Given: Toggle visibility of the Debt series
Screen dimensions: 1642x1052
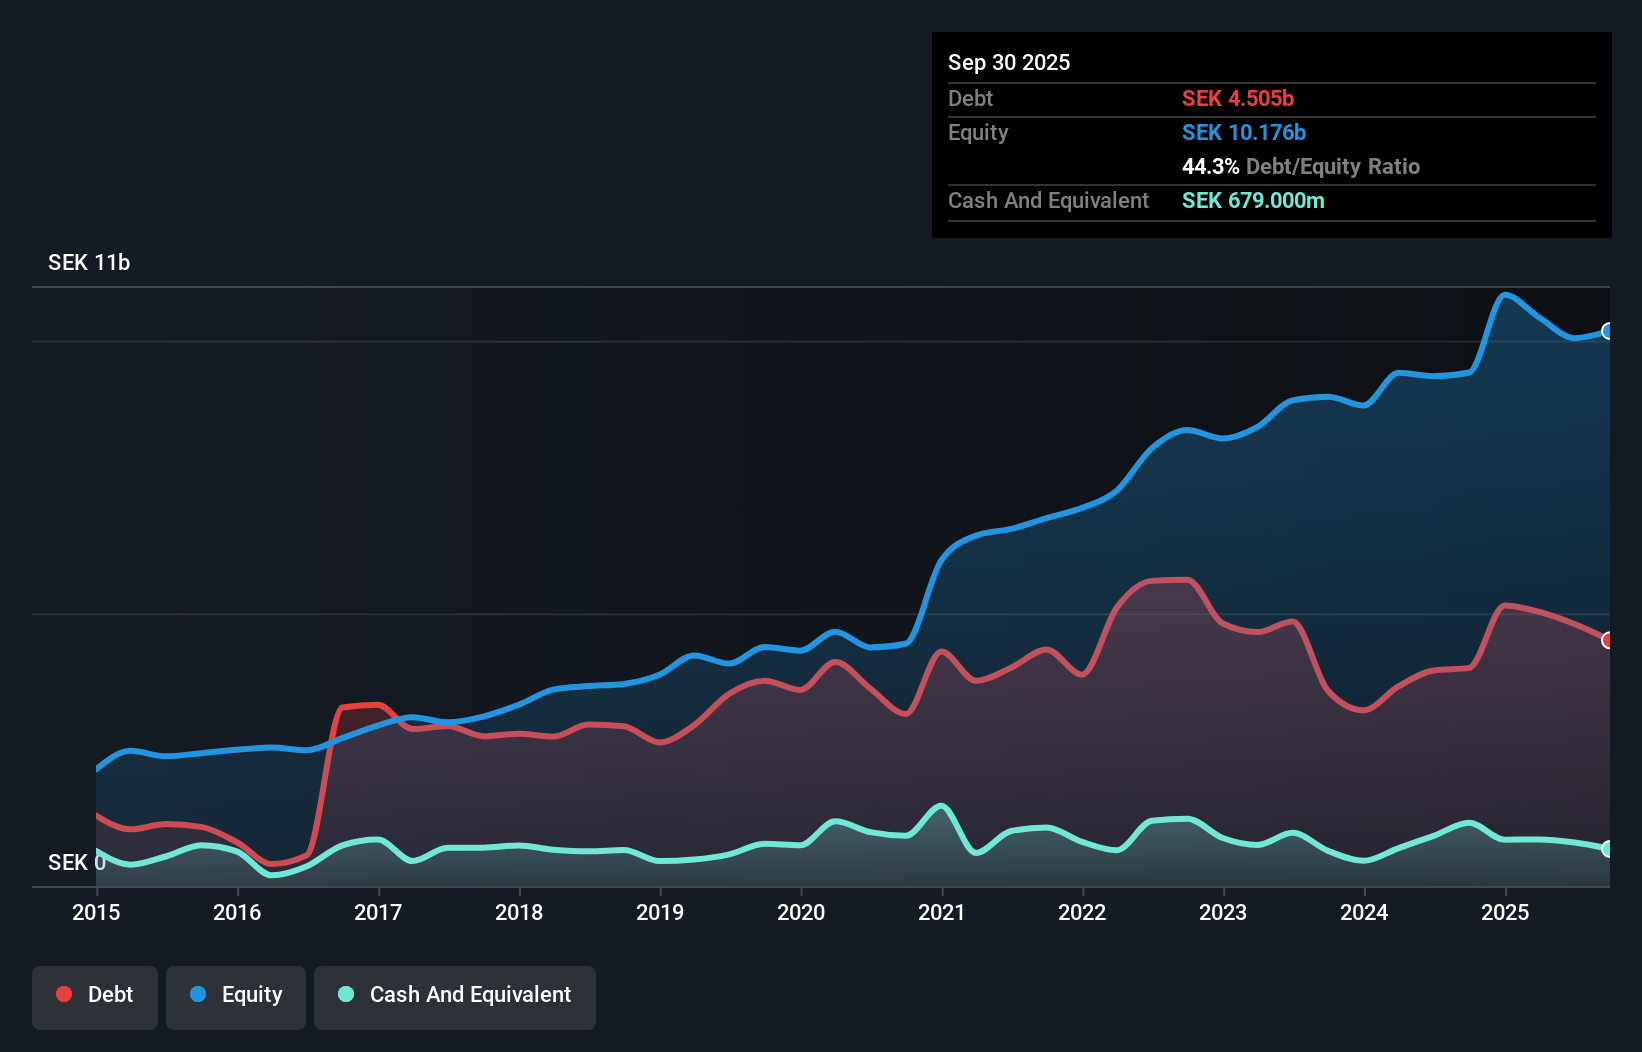Looking at the screenshot, I should (x=95, y=995).
